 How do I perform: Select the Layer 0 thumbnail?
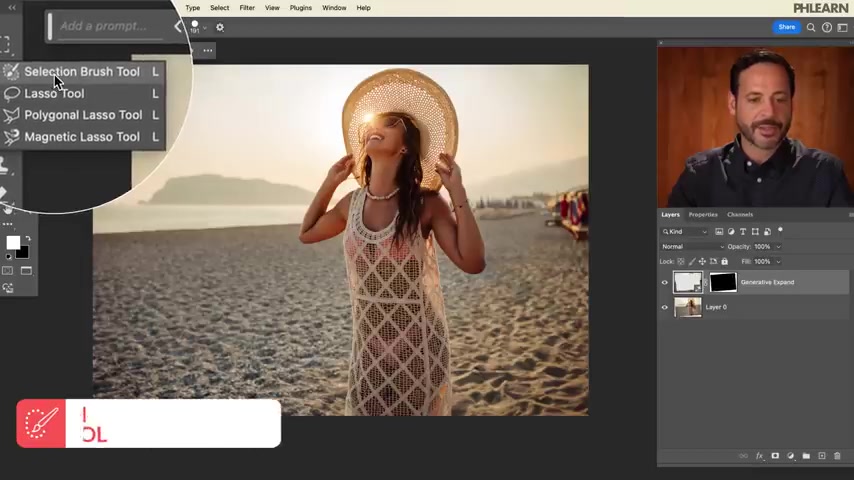[687, 307]
